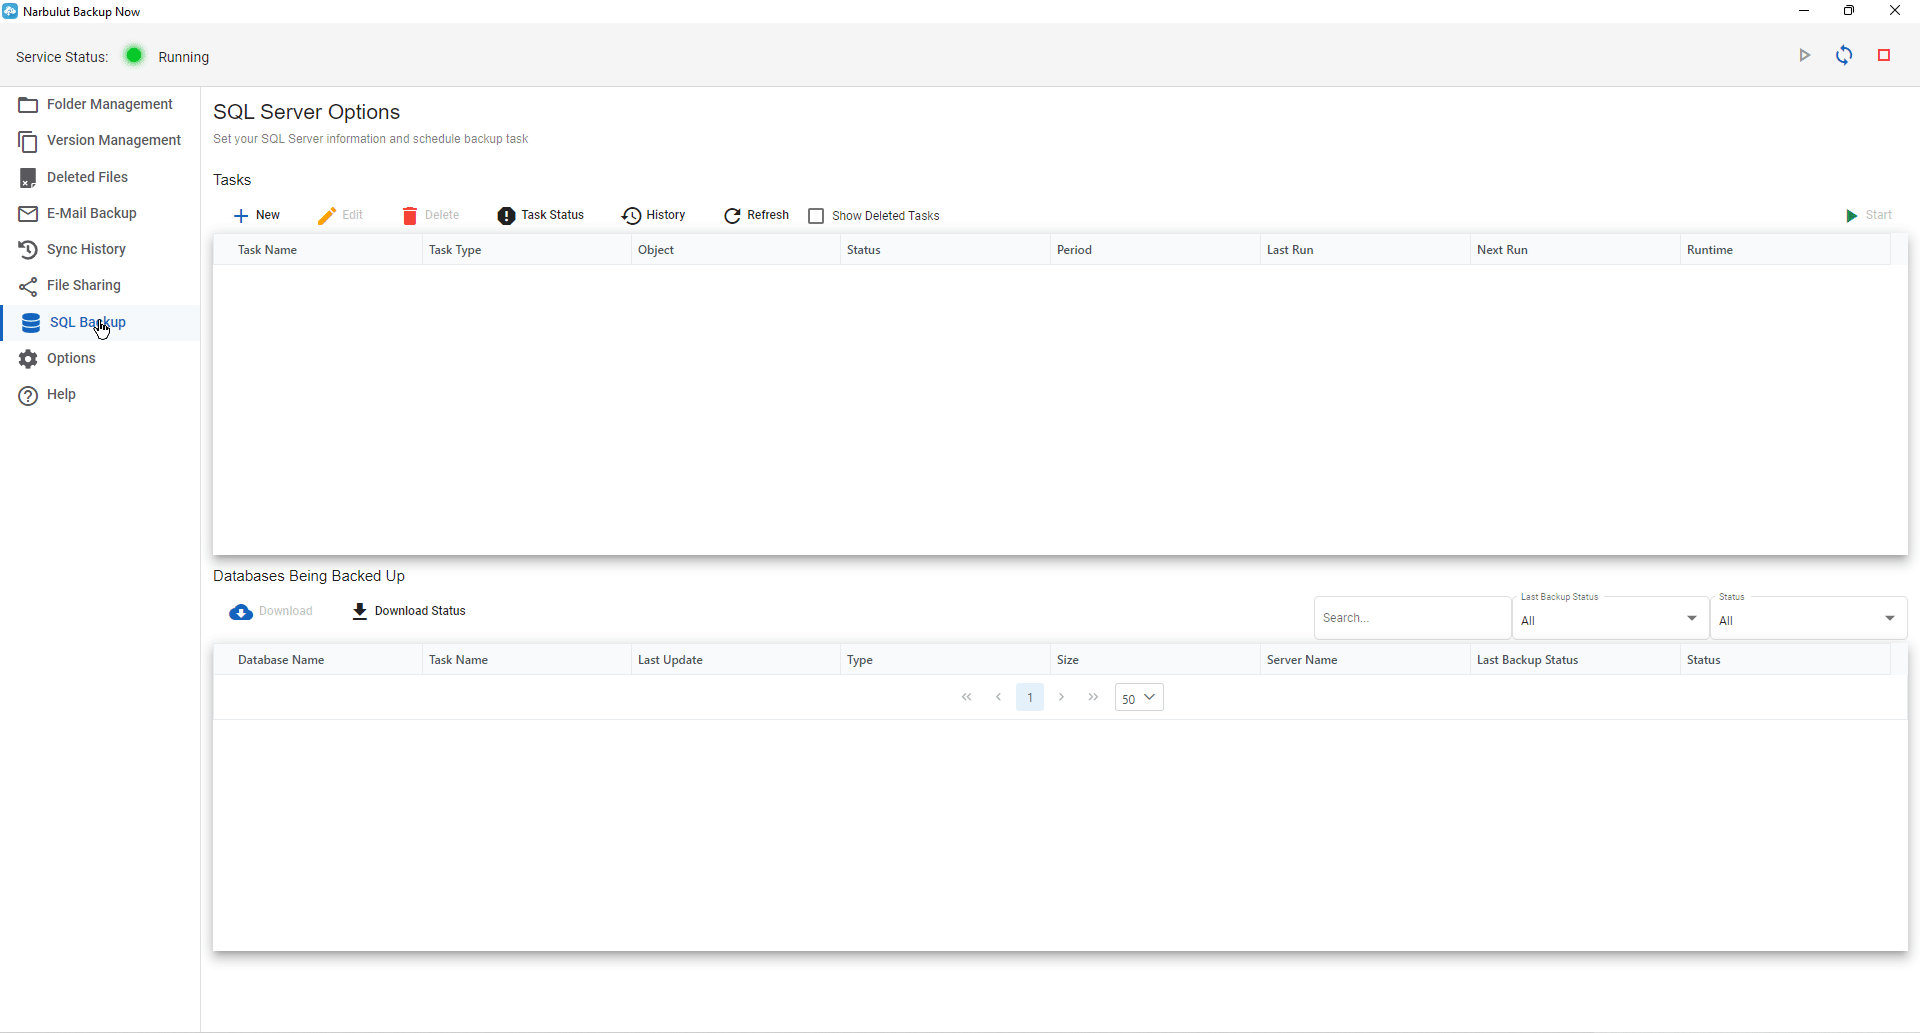
Task: Enable Show Deleted Tasks checkbox
Action: pos(816,216)
